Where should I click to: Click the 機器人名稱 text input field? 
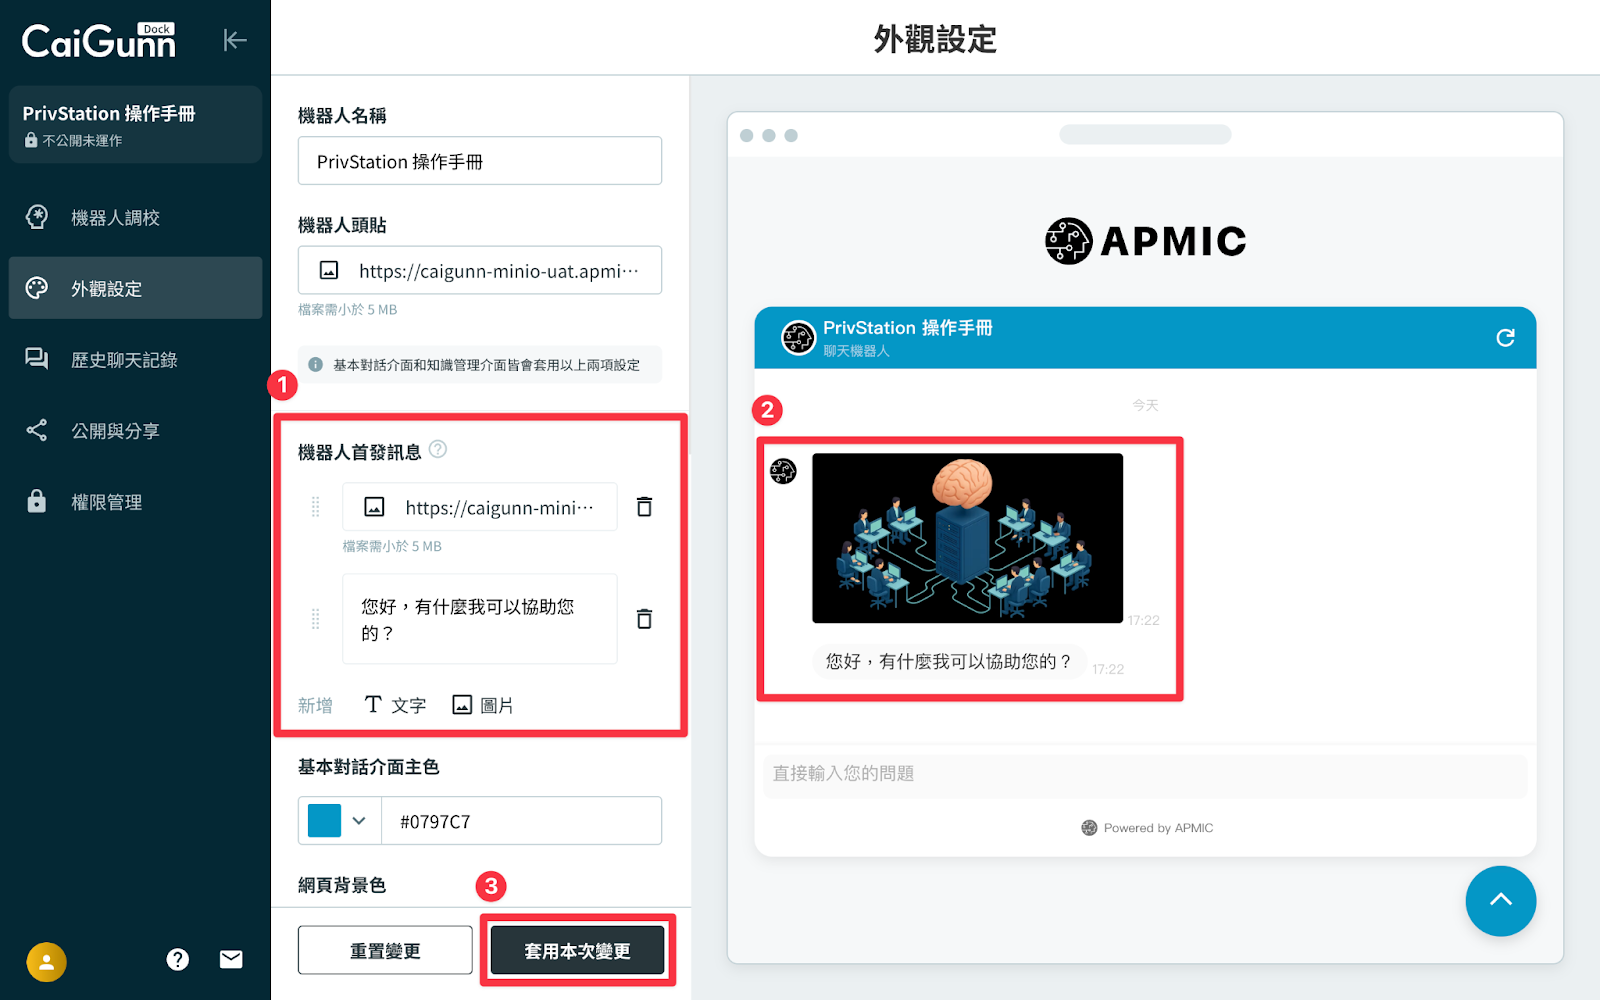coord(480,161)
